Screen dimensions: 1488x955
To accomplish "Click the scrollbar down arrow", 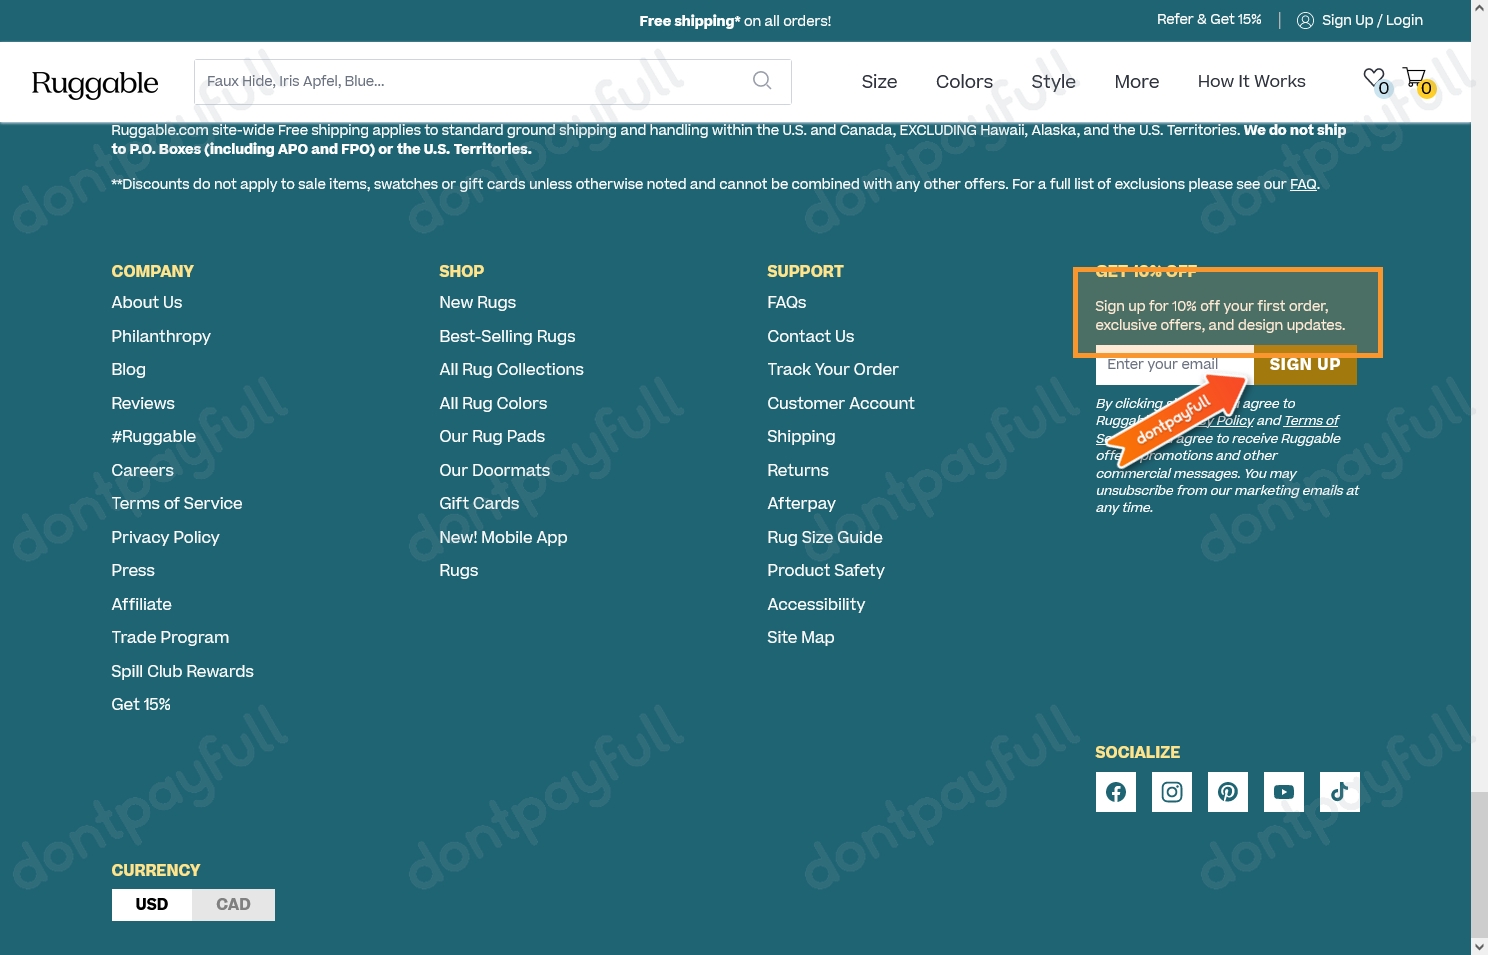I will tap(1479, 946).
